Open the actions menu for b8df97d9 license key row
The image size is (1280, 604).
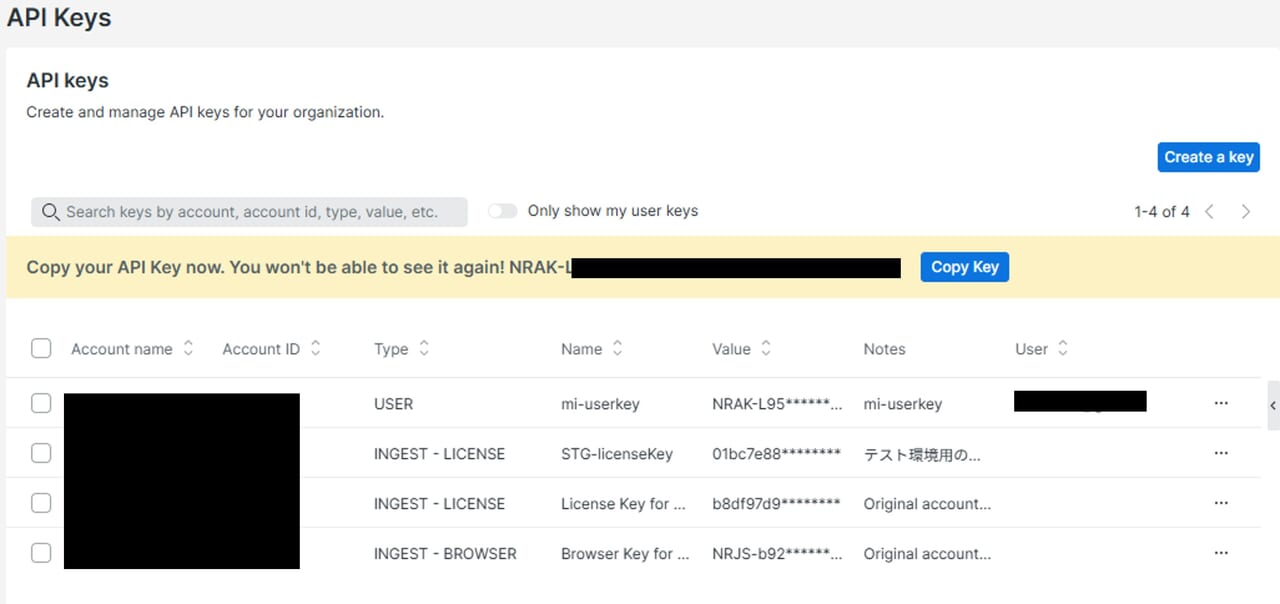(1220, 503)
